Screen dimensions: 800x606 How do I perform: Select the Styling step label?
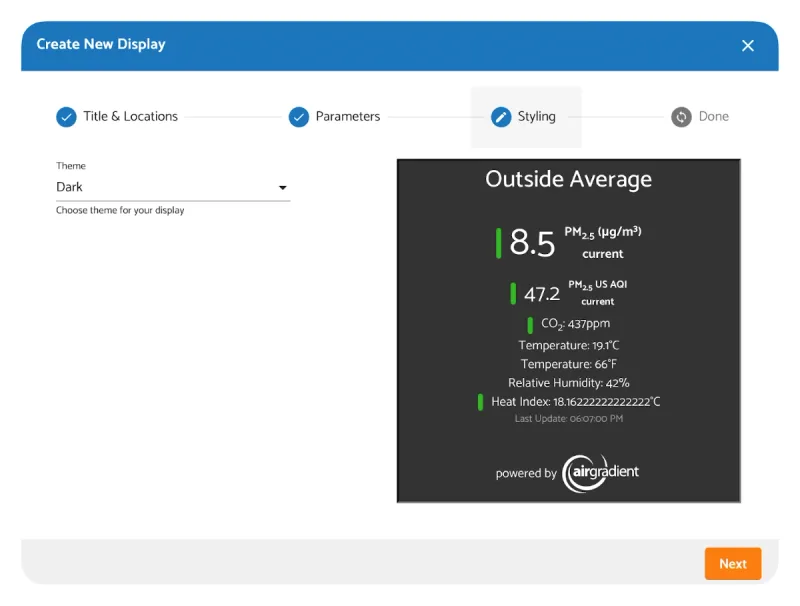536,117
